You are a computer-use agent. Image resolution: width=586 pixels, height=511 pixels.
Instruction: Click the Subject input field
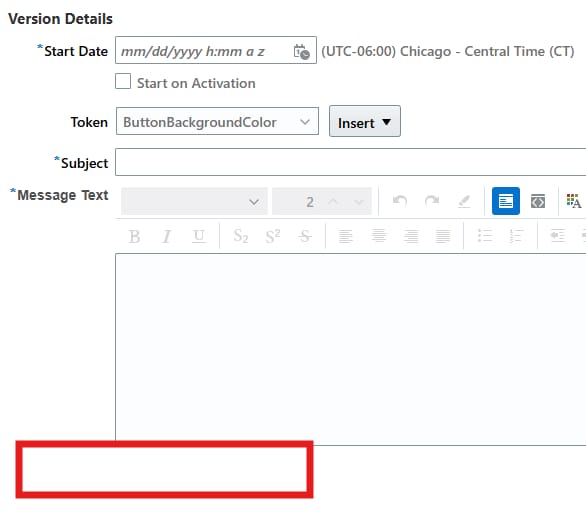coord(351,162)
